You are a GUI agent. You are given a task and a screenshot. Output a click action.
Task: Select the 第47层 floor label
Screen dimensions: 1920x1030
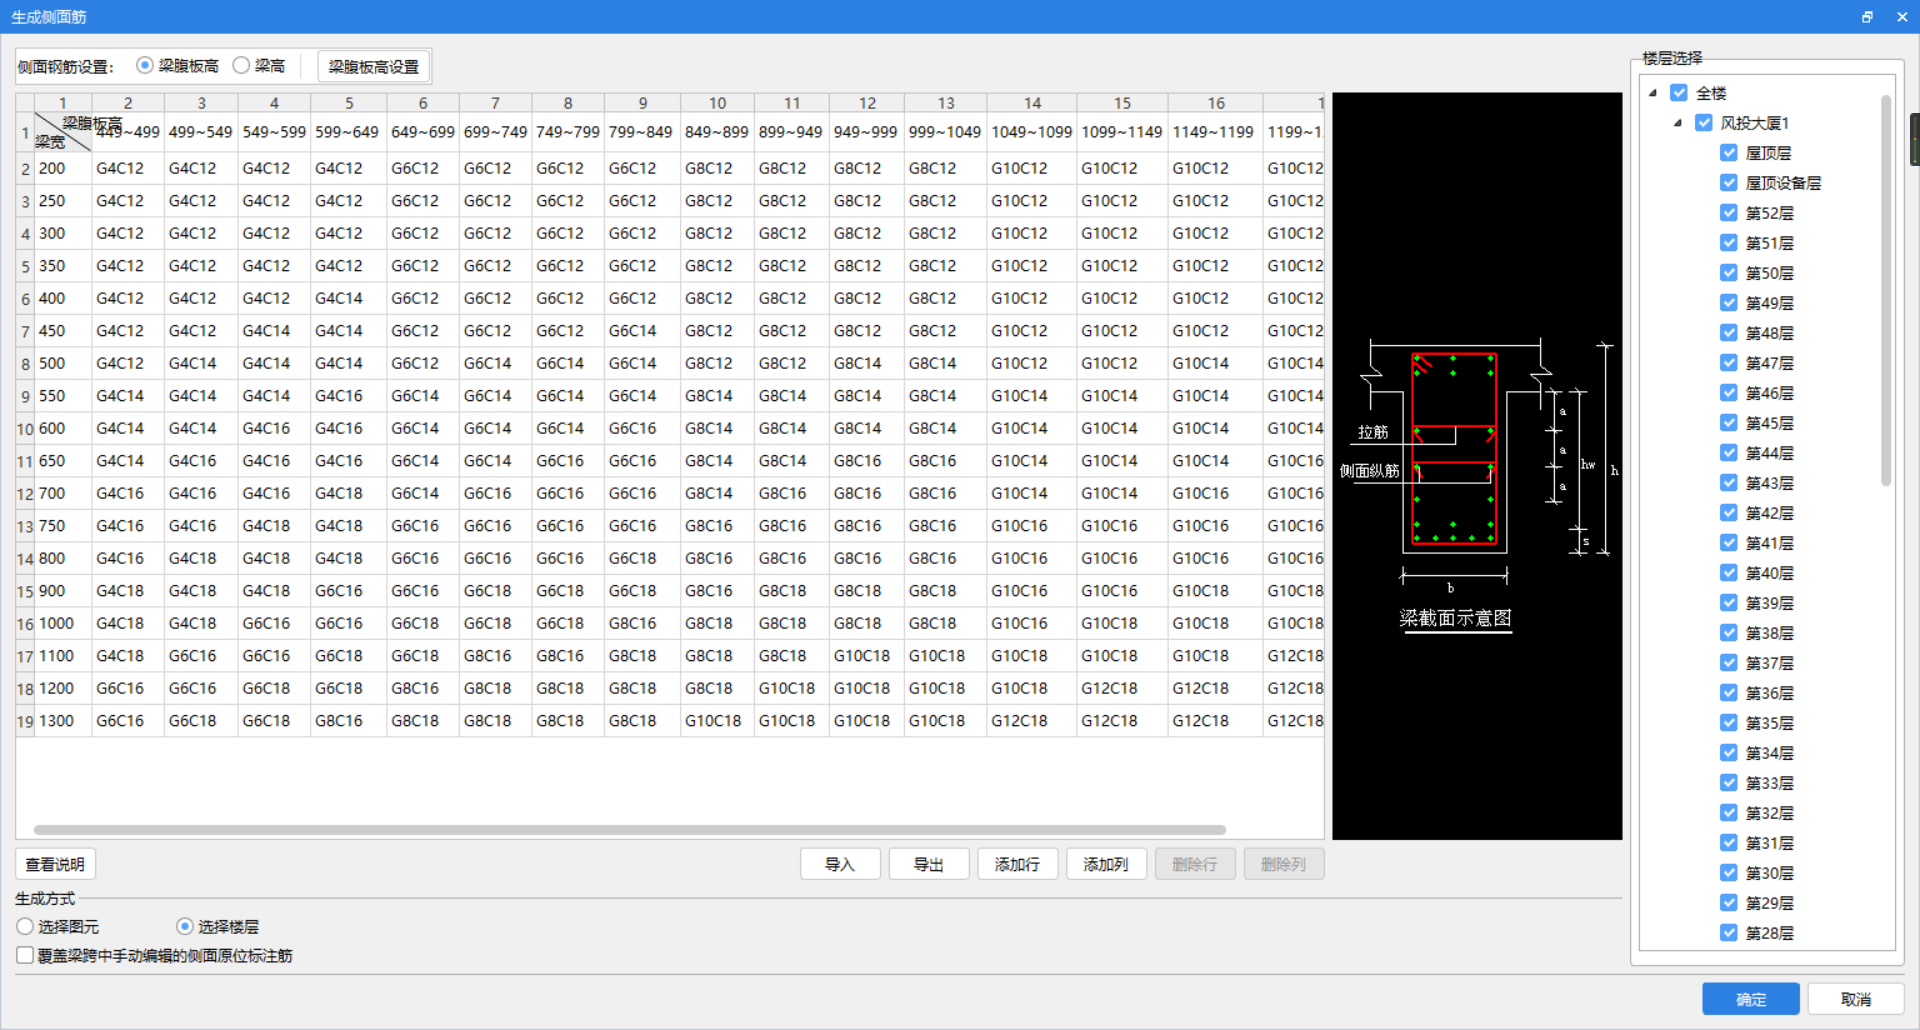(1769, 363)
